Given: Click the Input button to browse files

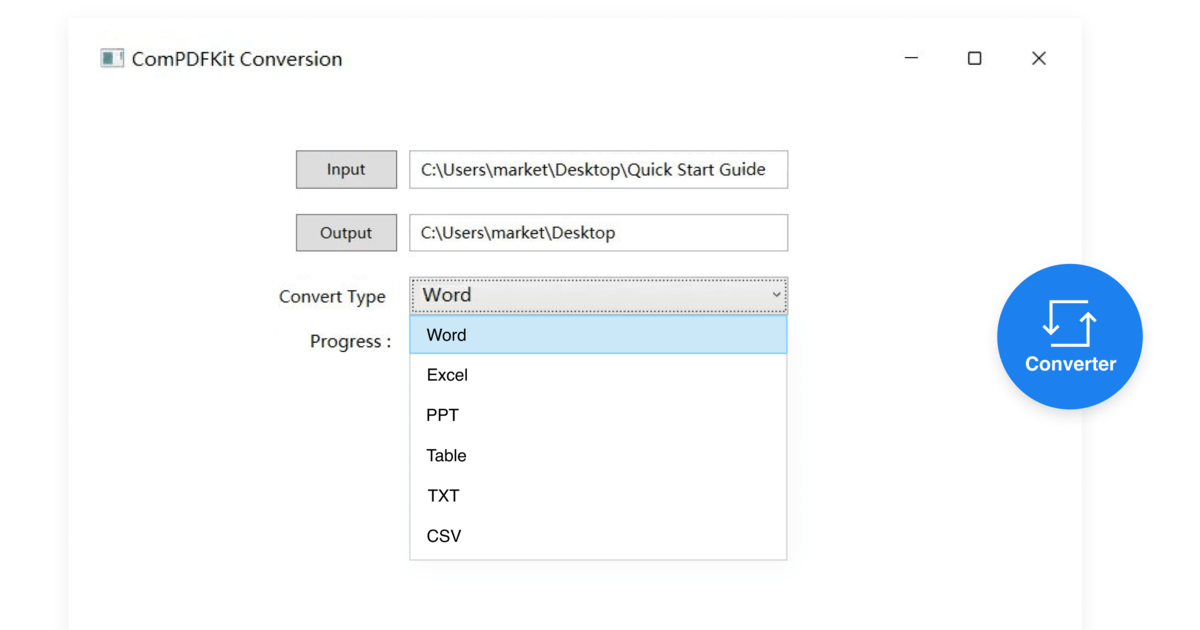Looking at the screenshot, I should [346, 169].
